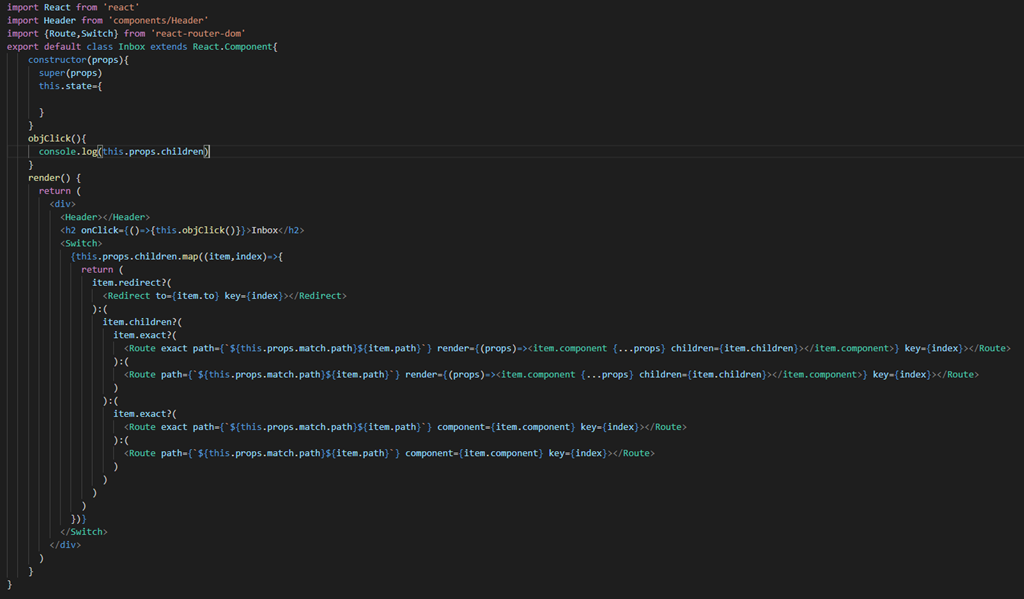Click the onClick attribute on the h2
1024x599 pixels.
click(x=105, y=230)
